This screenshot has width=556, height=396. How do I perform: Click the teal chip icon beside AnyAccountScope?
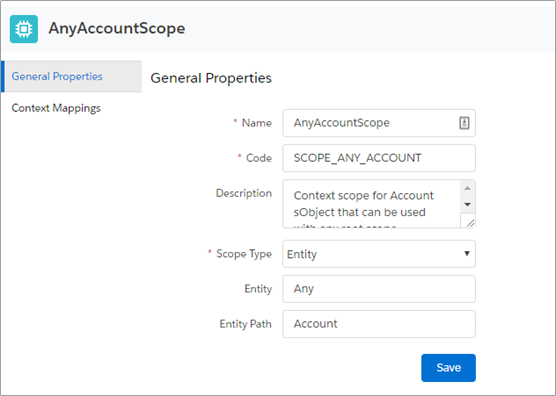pyautogui.click(x=24, y=29)
